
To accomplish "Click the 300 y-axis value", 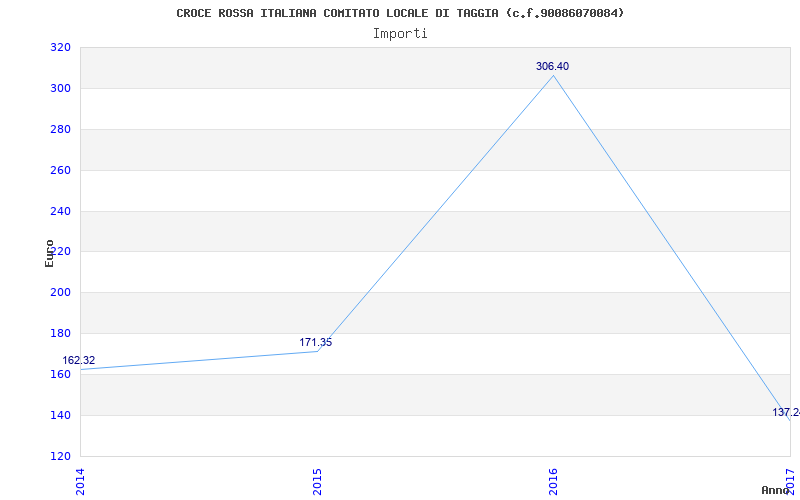I will [60, 88].
